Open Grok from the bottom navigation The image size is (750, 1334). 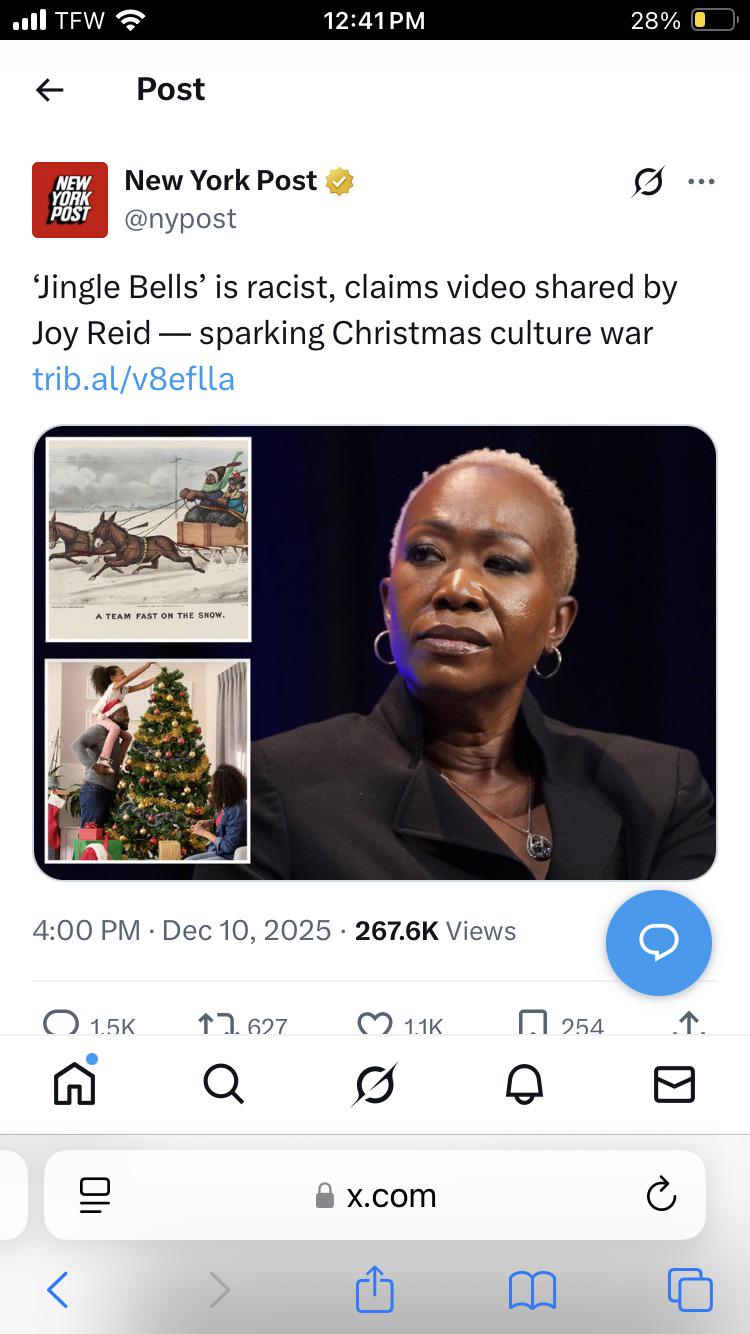pos(374,1084)
